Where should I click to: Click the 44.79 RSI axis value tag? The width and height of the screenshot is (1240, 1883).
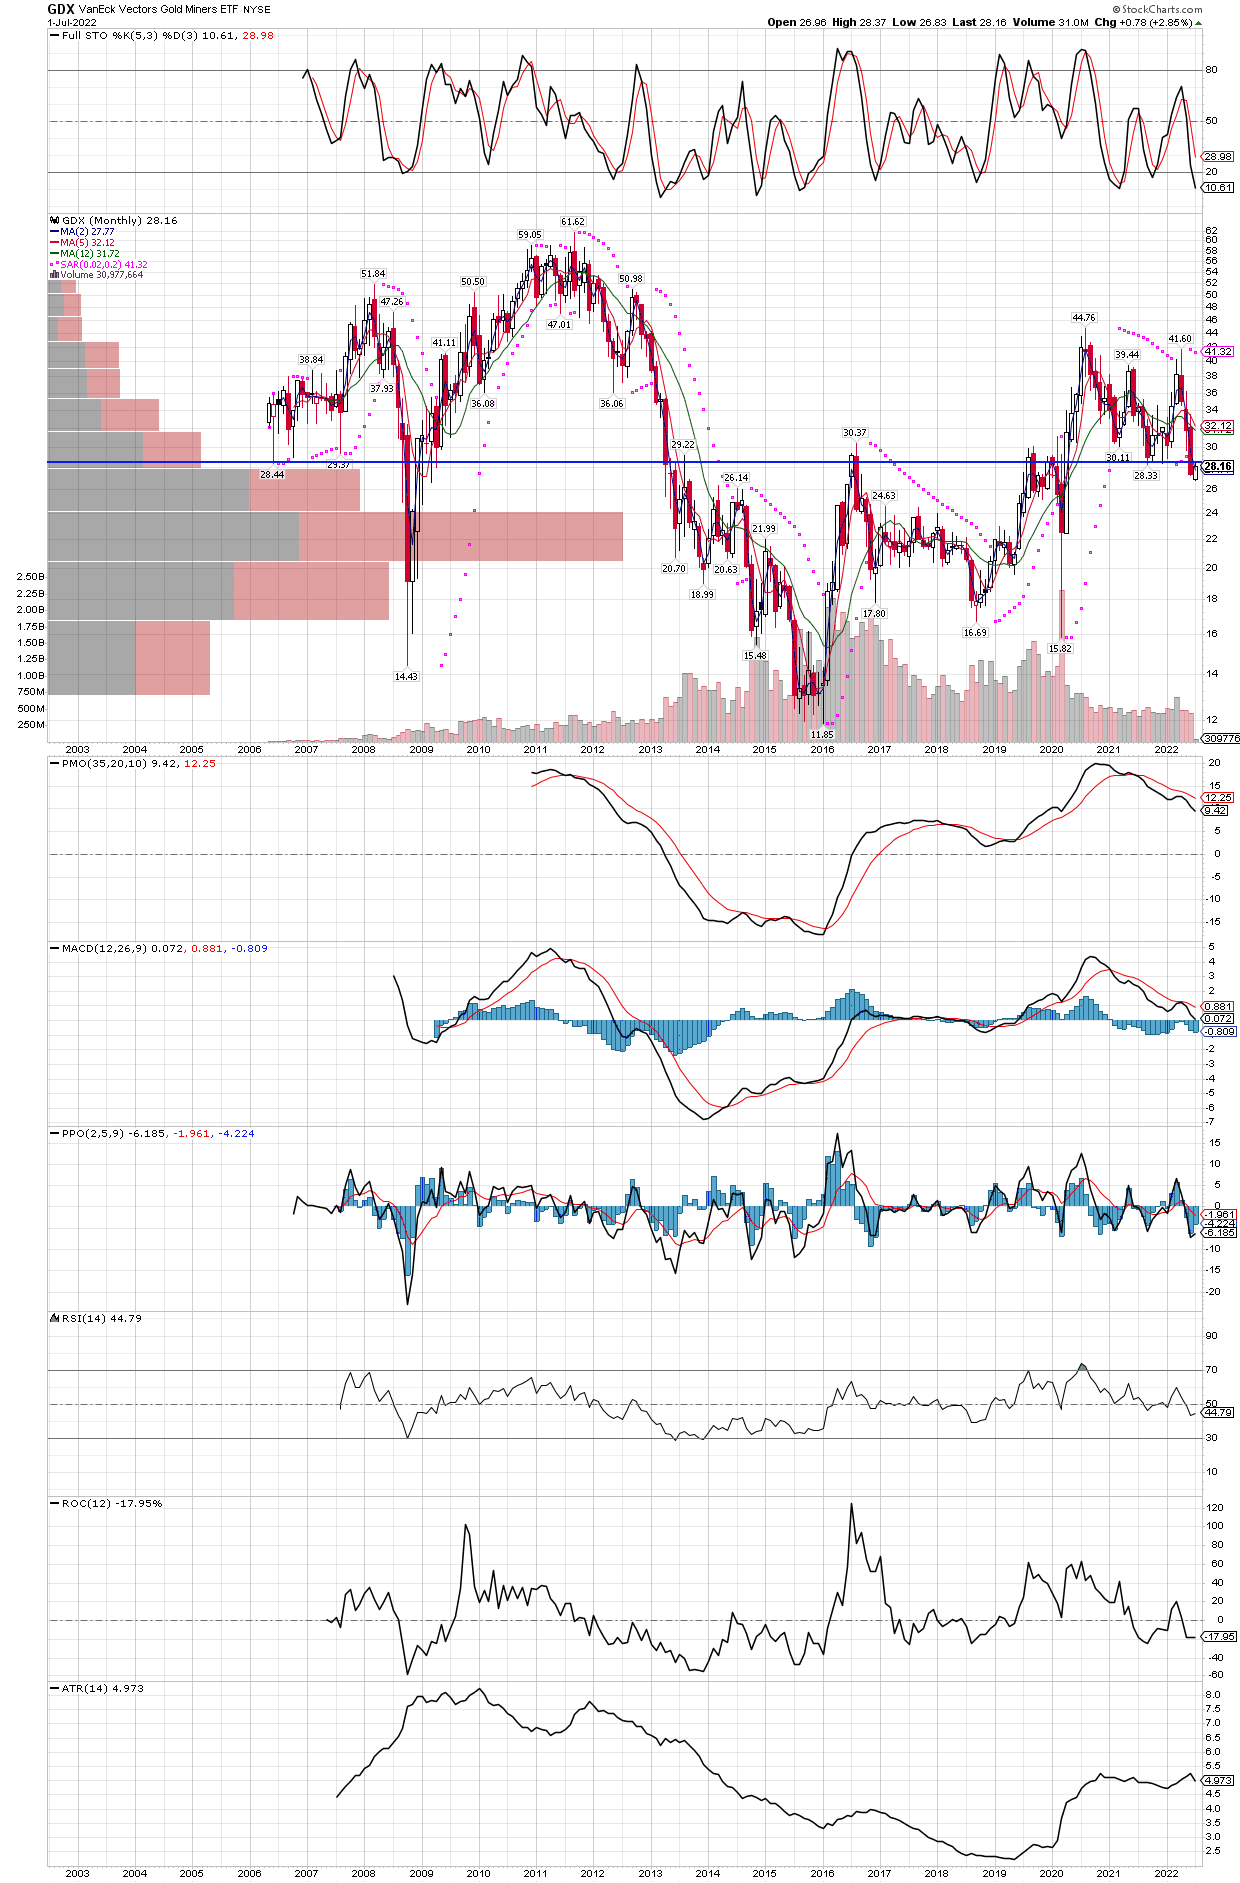pyautogui.click(x=1218, y=1412)
